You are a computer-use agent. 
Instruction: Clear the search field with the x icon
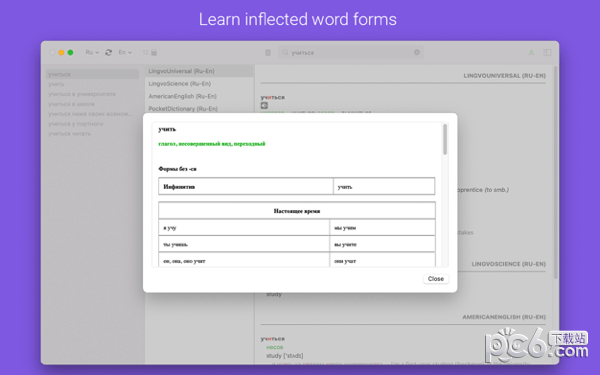tap(417, 52)
